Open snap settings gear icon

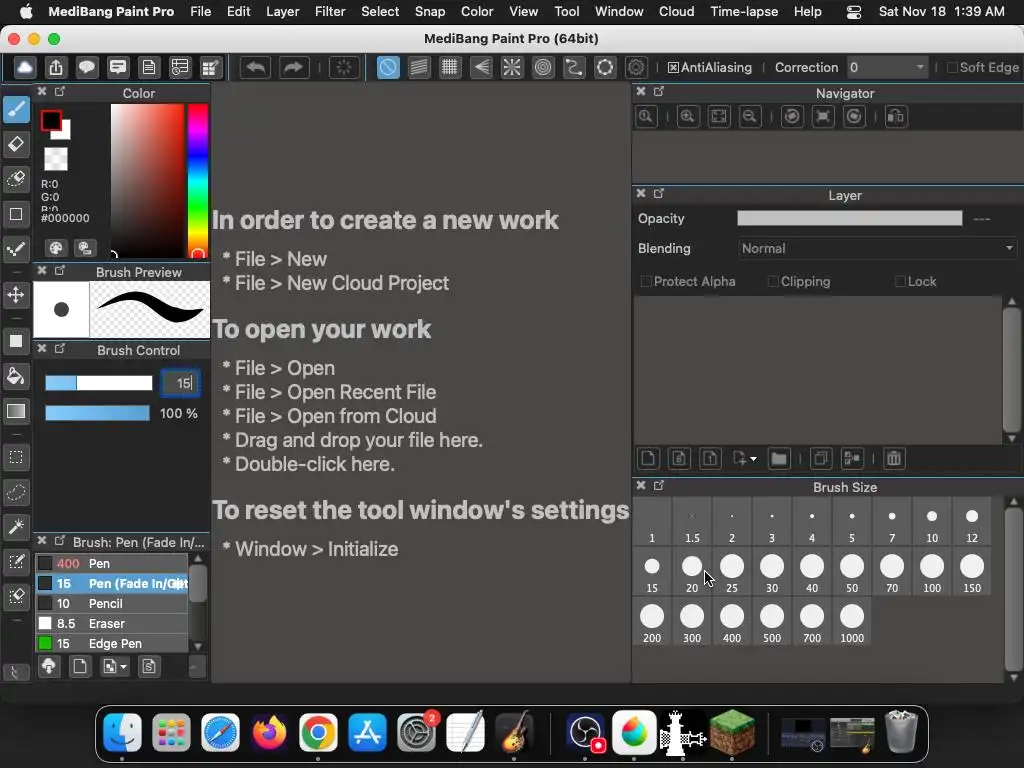pyautogui.click(x=635, y=67)
